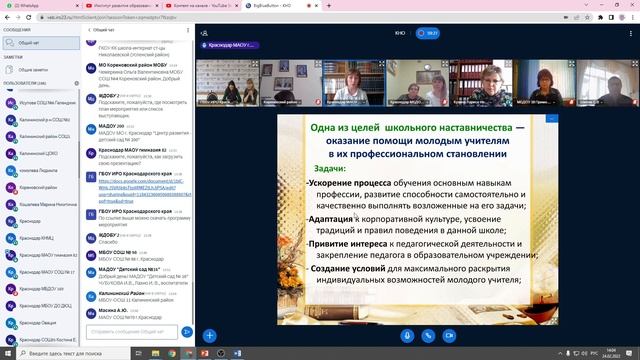
Task: Show hidden system tray icons
Action: click(560, 353)
